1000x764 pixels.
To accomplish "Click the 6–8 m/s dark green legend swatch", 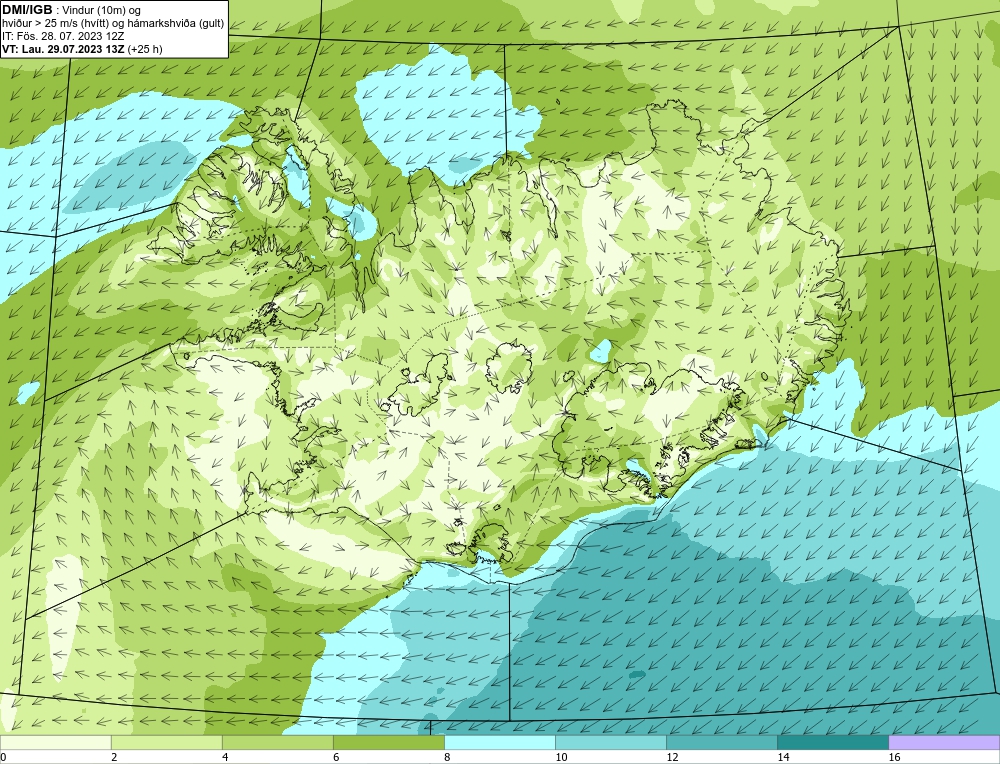I will (x=389, y=742).
